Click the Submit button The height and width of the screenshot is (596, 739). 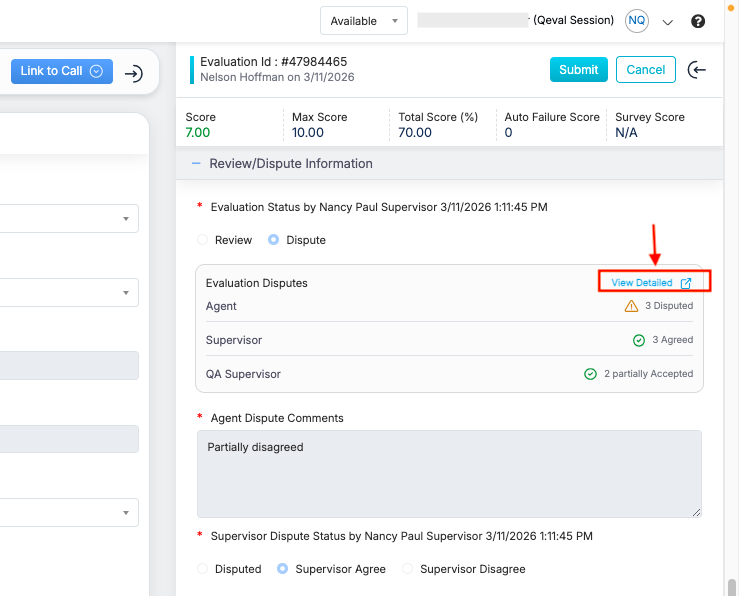[x=578, y=70]
